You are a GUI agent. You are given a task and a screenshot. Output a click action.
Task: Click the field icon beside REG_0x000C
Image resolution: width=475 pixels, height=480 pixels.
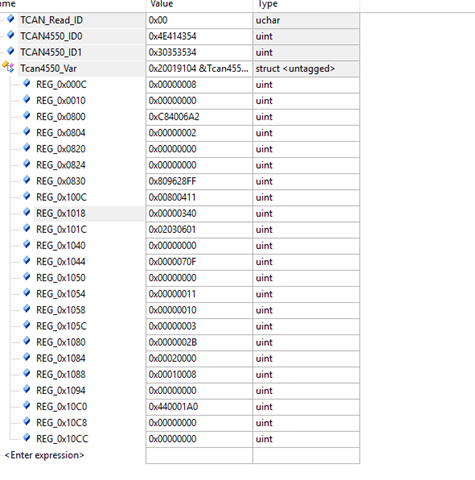coord(27,83)
